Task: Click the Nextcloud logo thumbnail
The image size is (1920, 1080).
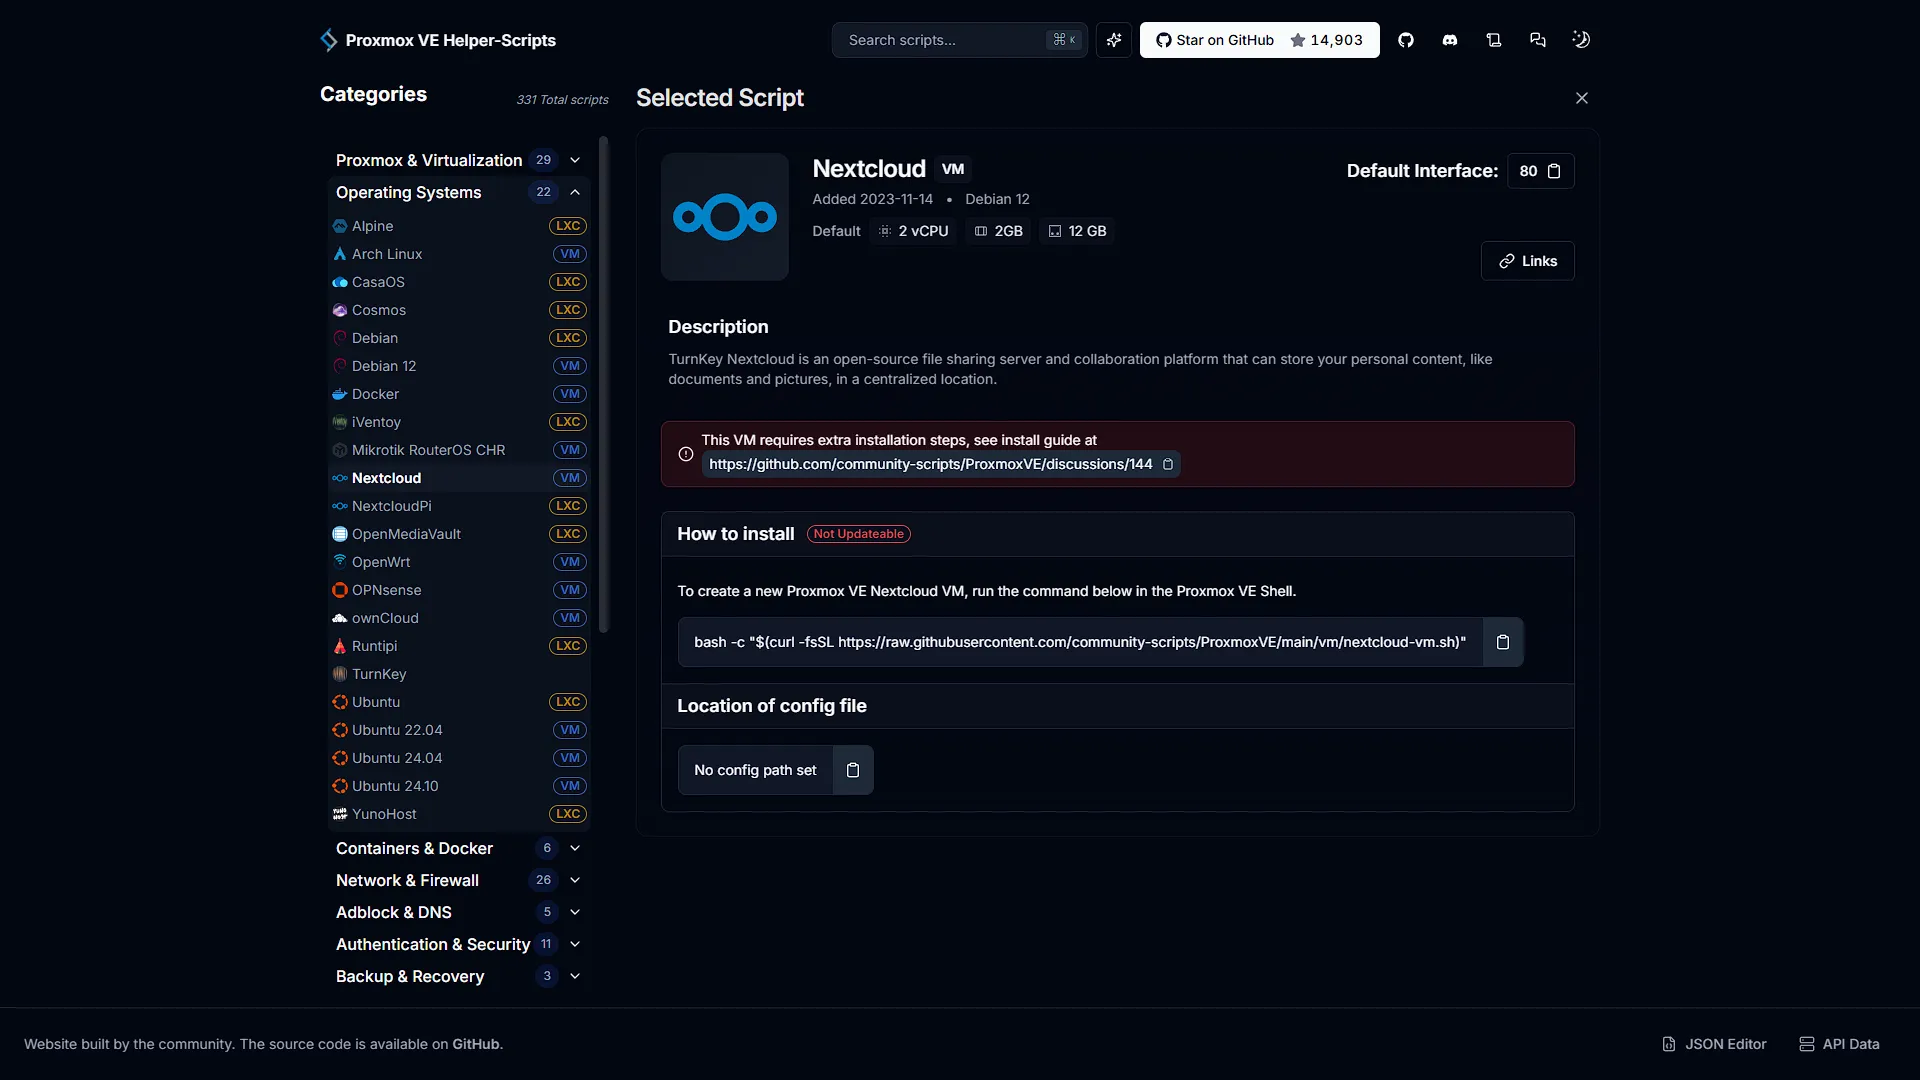Action: coord(725,217)
